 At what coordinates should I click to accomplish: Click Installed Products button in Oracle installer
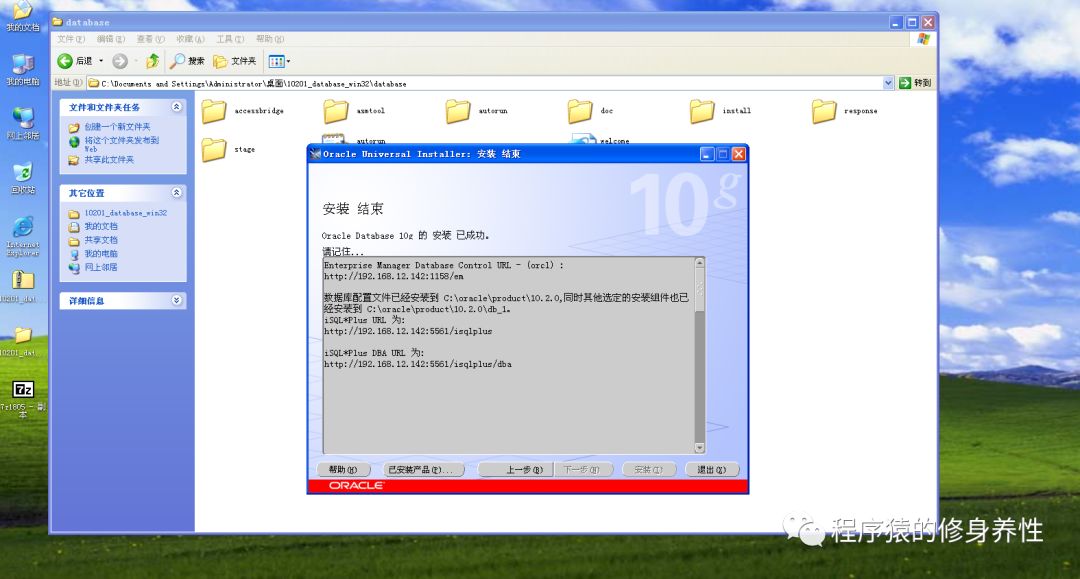click(423, 470)
